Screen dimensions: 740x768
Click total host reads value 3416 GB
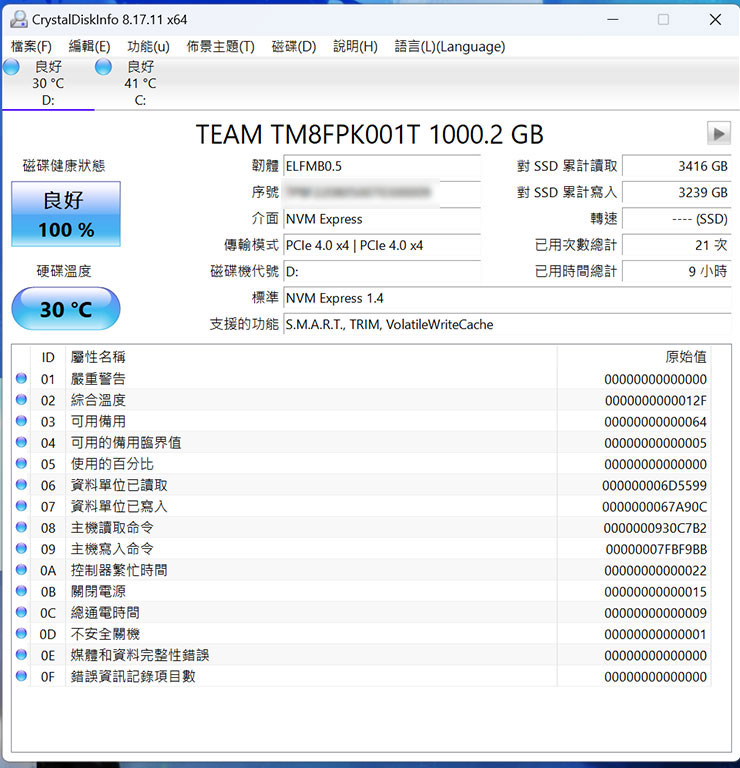[677, 167]
